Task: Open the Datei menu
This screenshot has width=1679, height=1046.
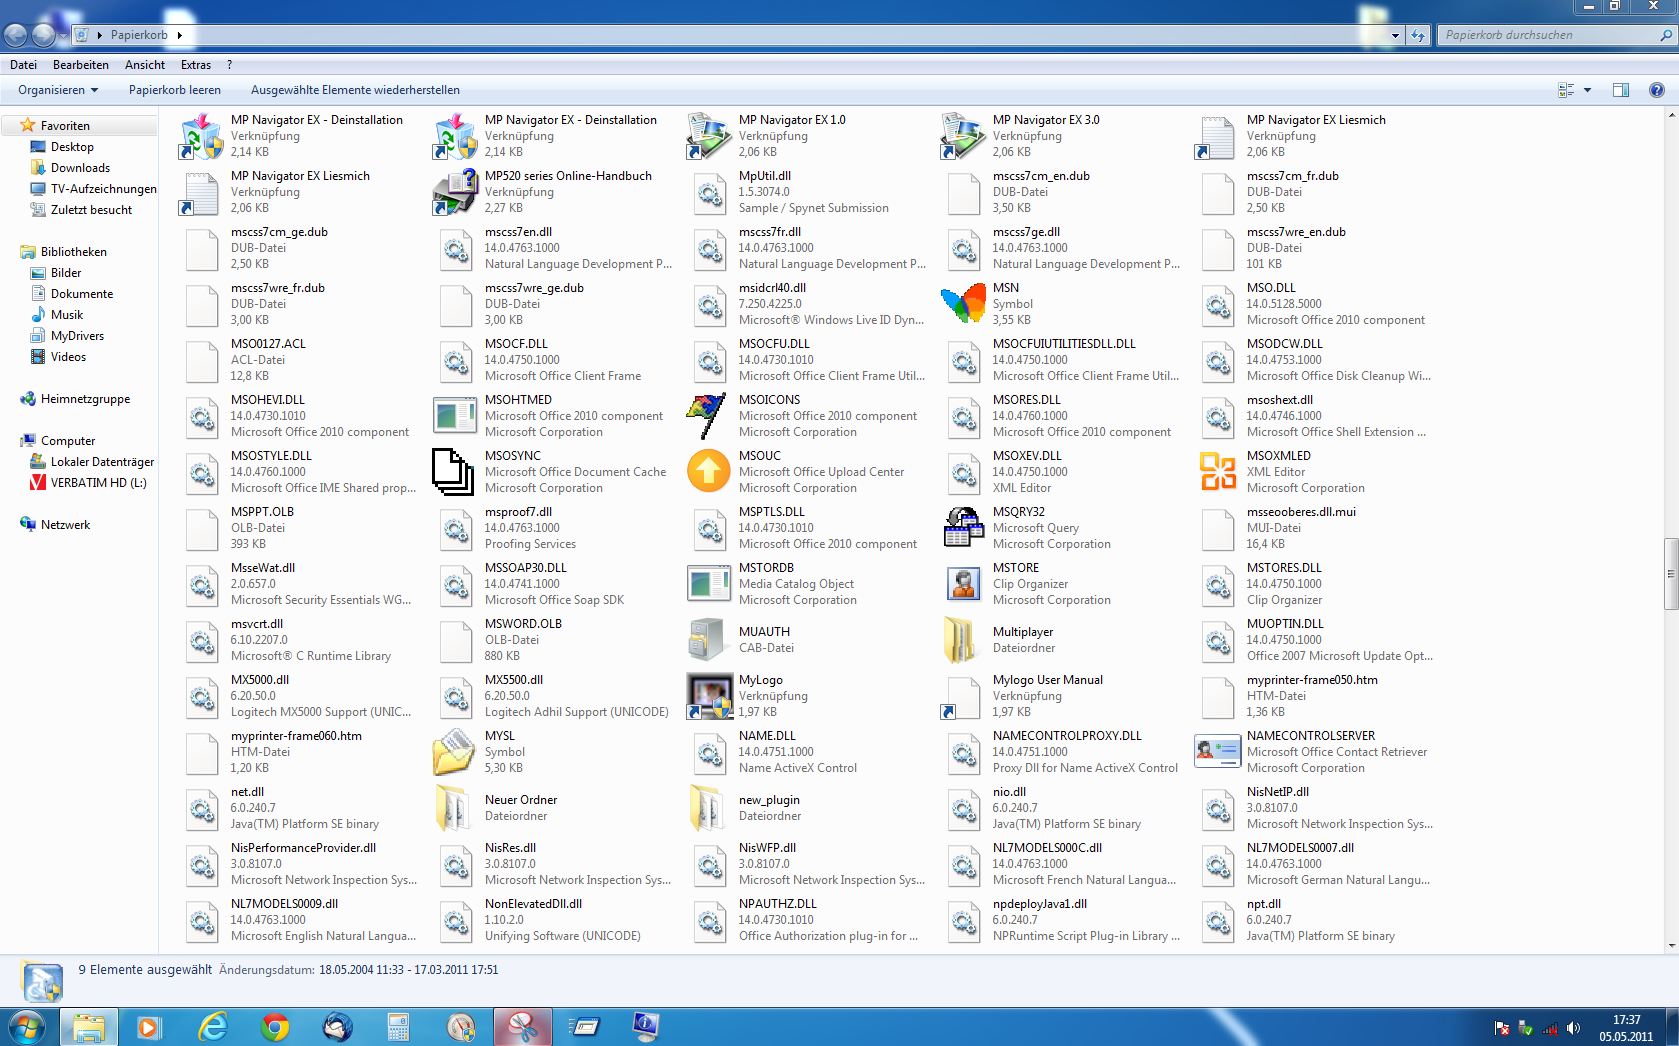Action: tap(23, 65)
